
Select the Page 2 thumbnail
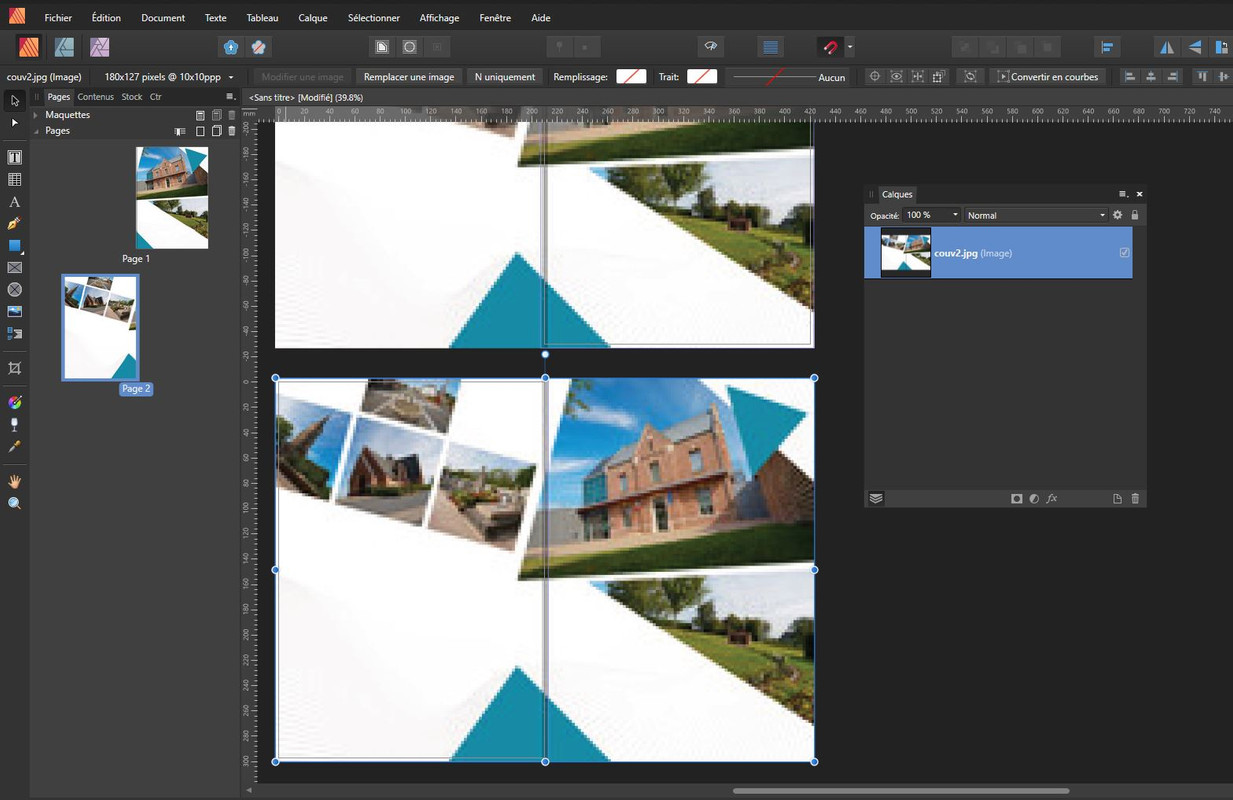coord(100,328)
